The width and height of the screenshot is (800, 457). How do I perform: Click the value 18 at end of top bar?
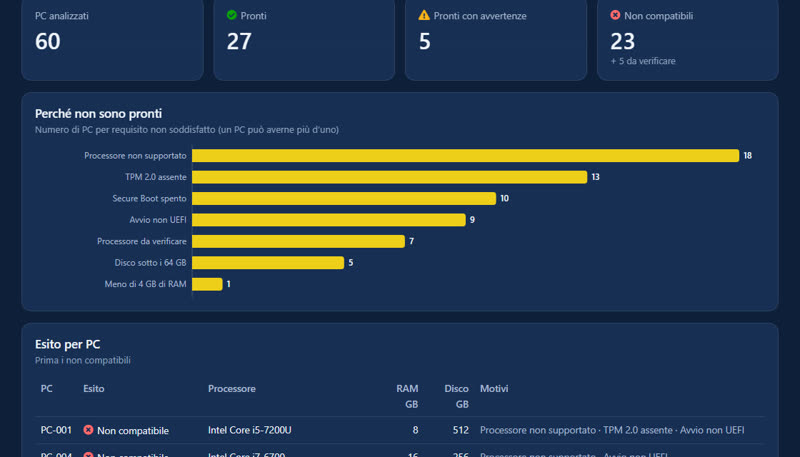click(747, 156)
